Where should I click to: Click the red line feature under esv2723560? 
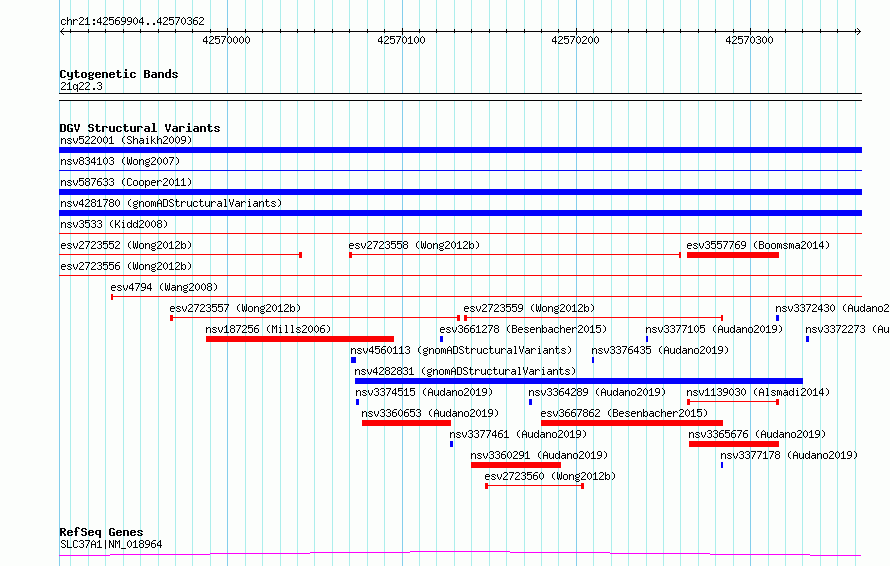click(x=534, y=486)
